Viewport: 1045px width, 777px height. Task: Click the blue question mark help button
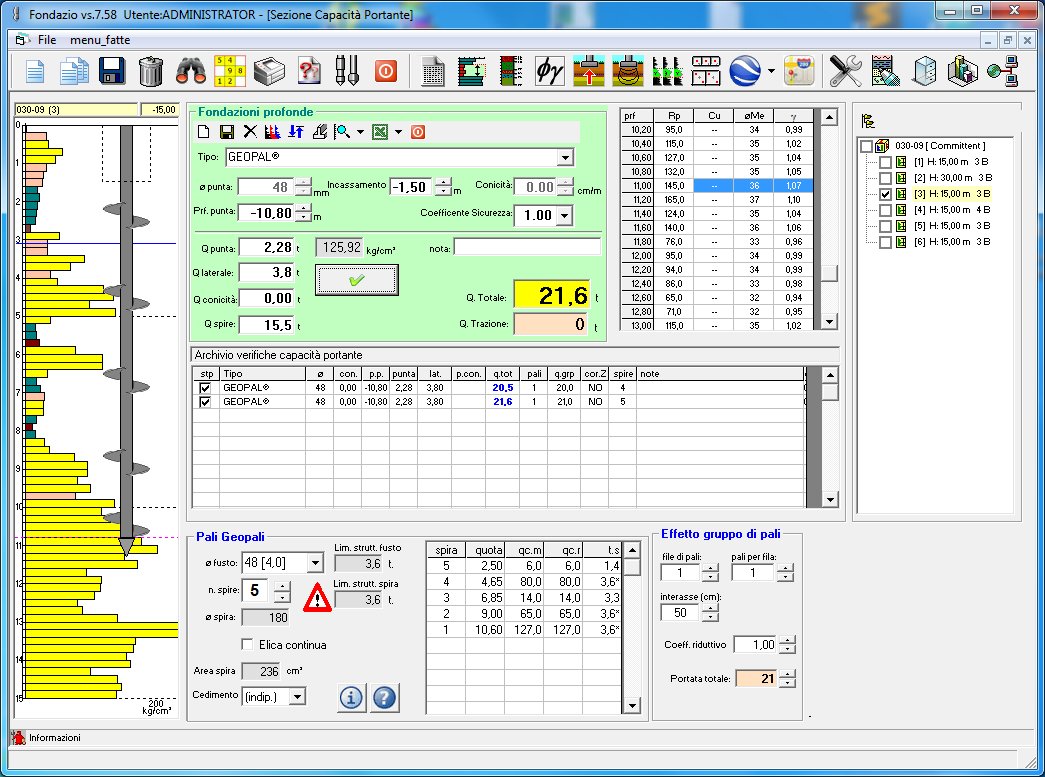pos(385,698)
